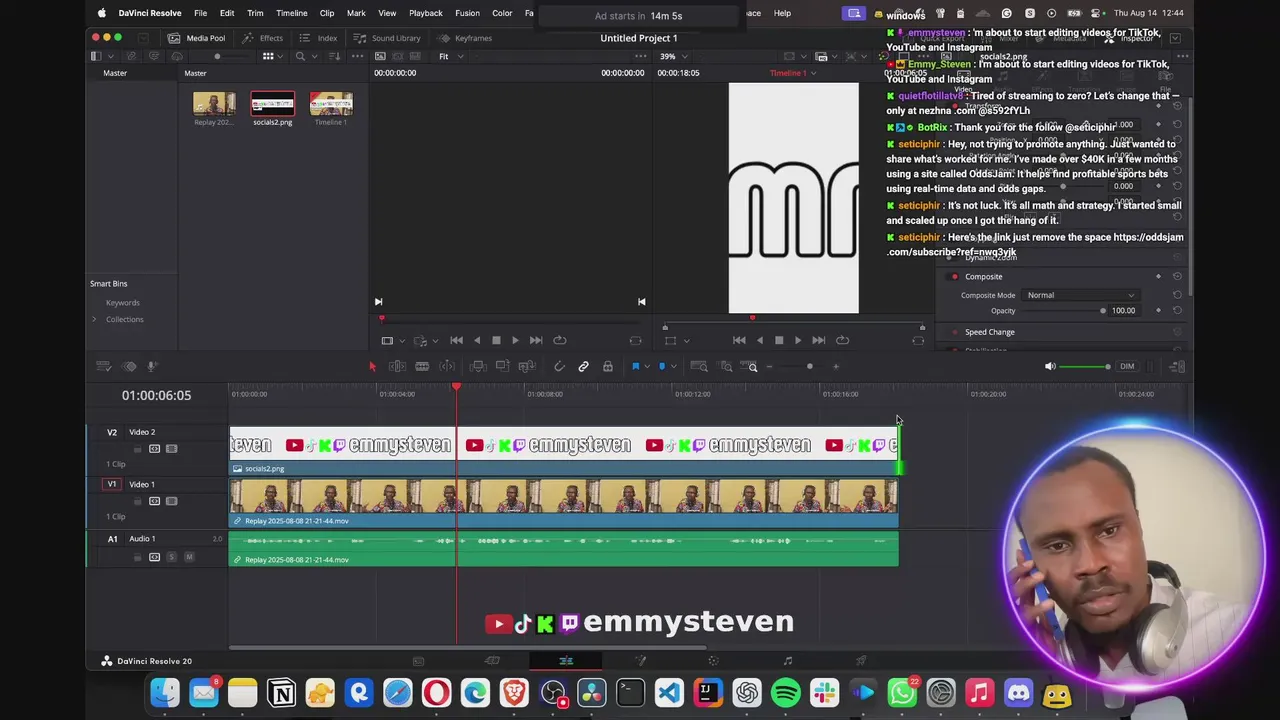Click the Replace Clip icon
The width and height of the screenshot is (1280, 720).
pos(528,367)
